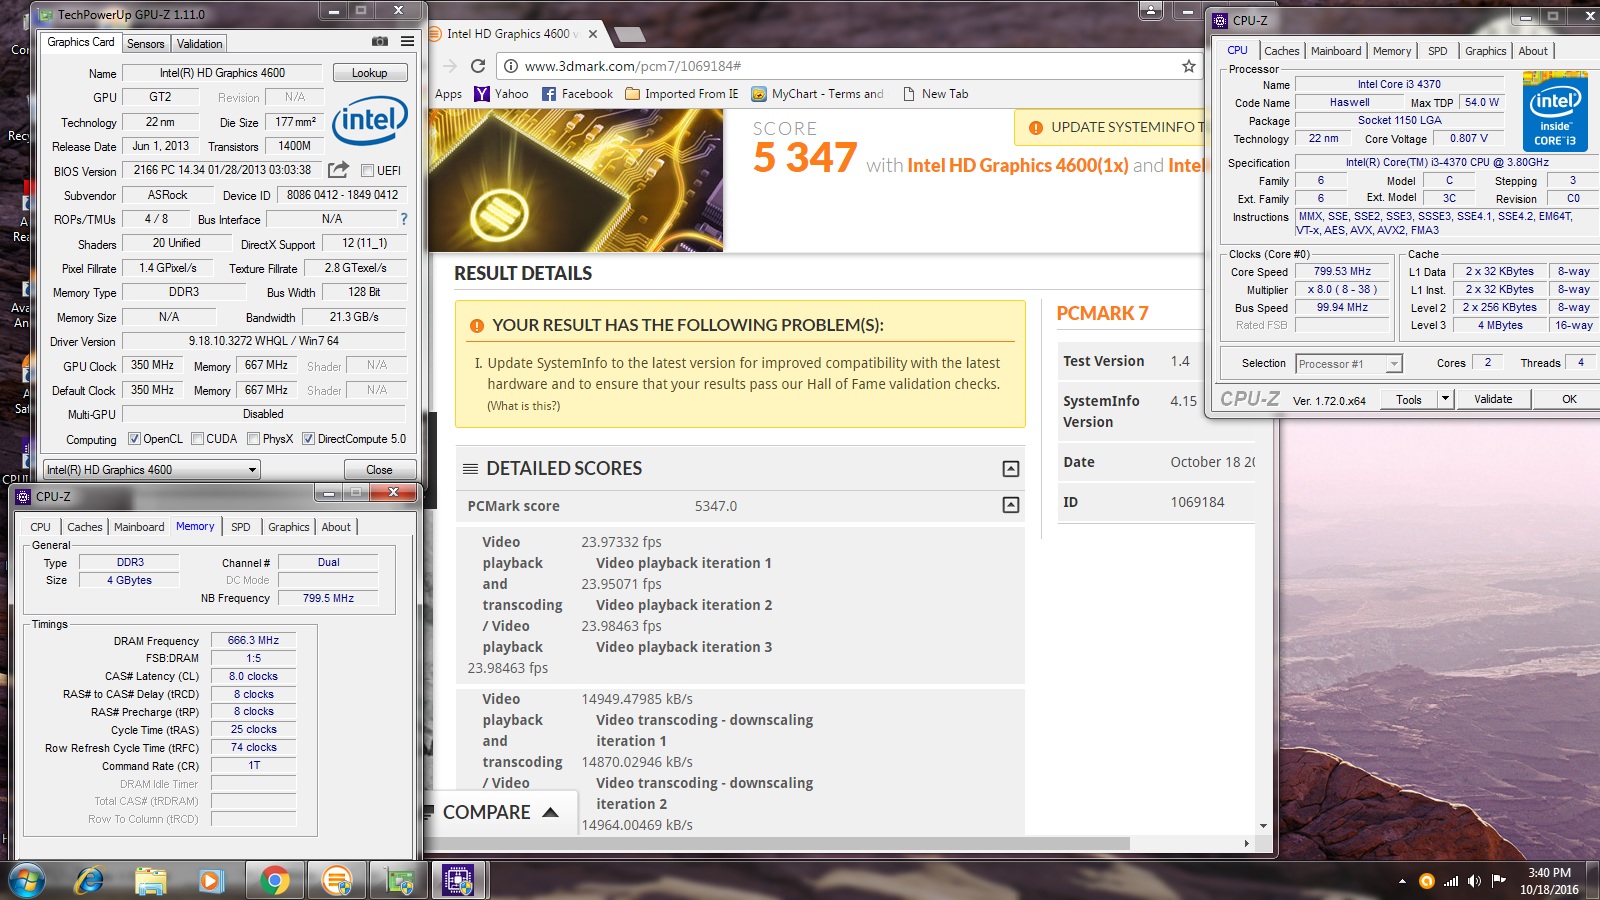The height and width of the screenshot is (900, 1600).
Task: Toggle the PhysX checkbox in GPU-Z
Action: 253,439
